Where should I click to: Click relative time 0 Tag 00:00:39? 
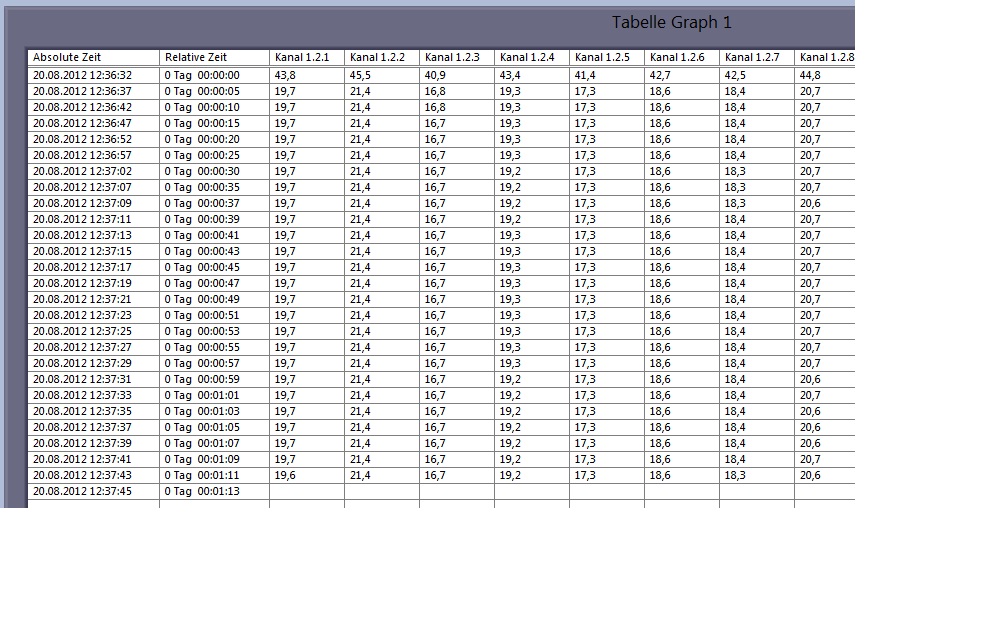click(x=214, y=219)
